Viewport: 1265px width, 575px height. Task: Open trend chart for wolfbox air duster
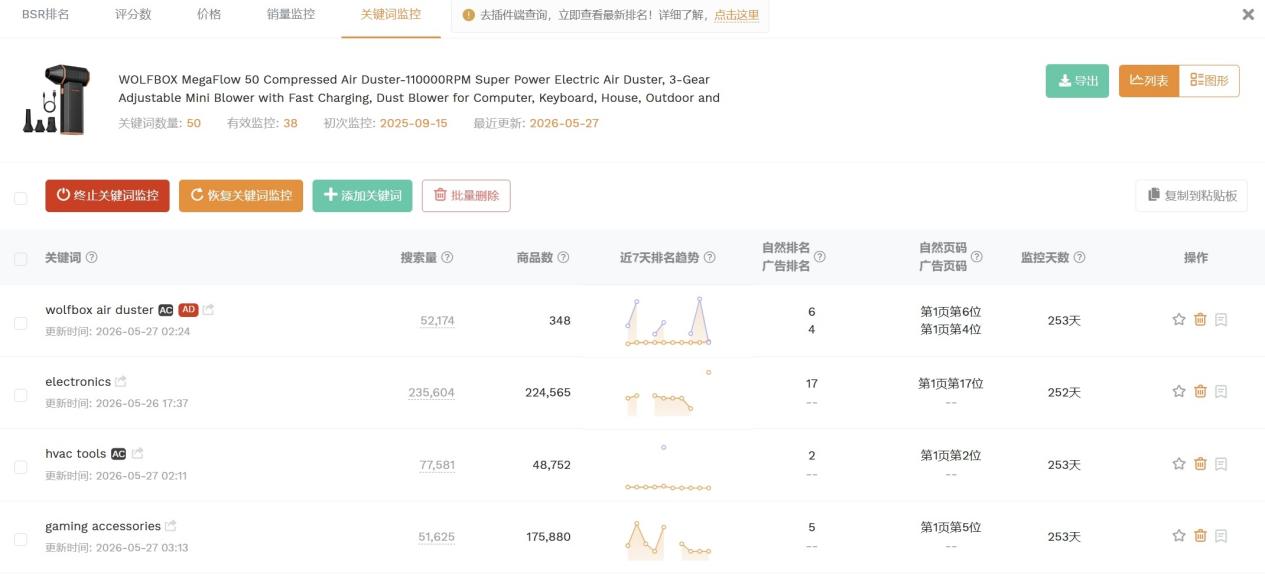pyautogui.click(x=668, y=321)
